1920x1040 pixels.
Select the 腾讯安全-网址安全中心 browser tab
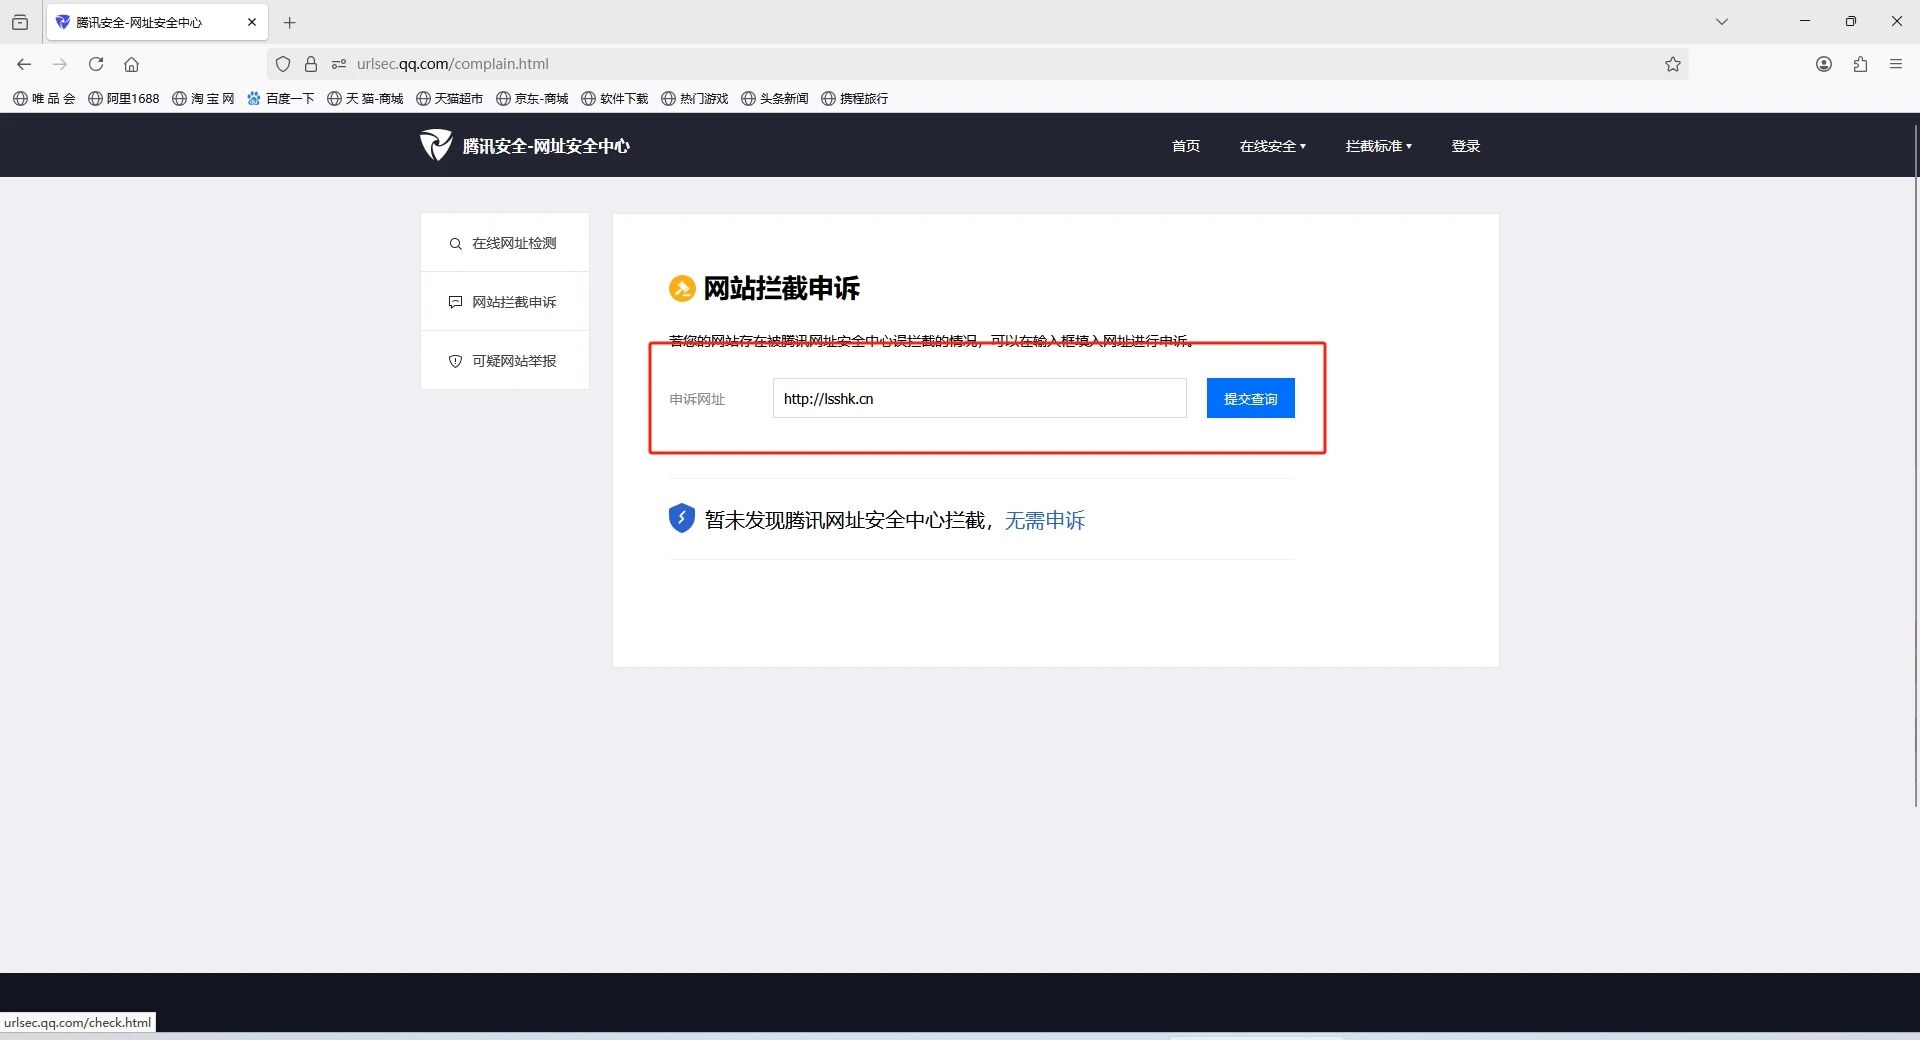(x=157, y=22)
